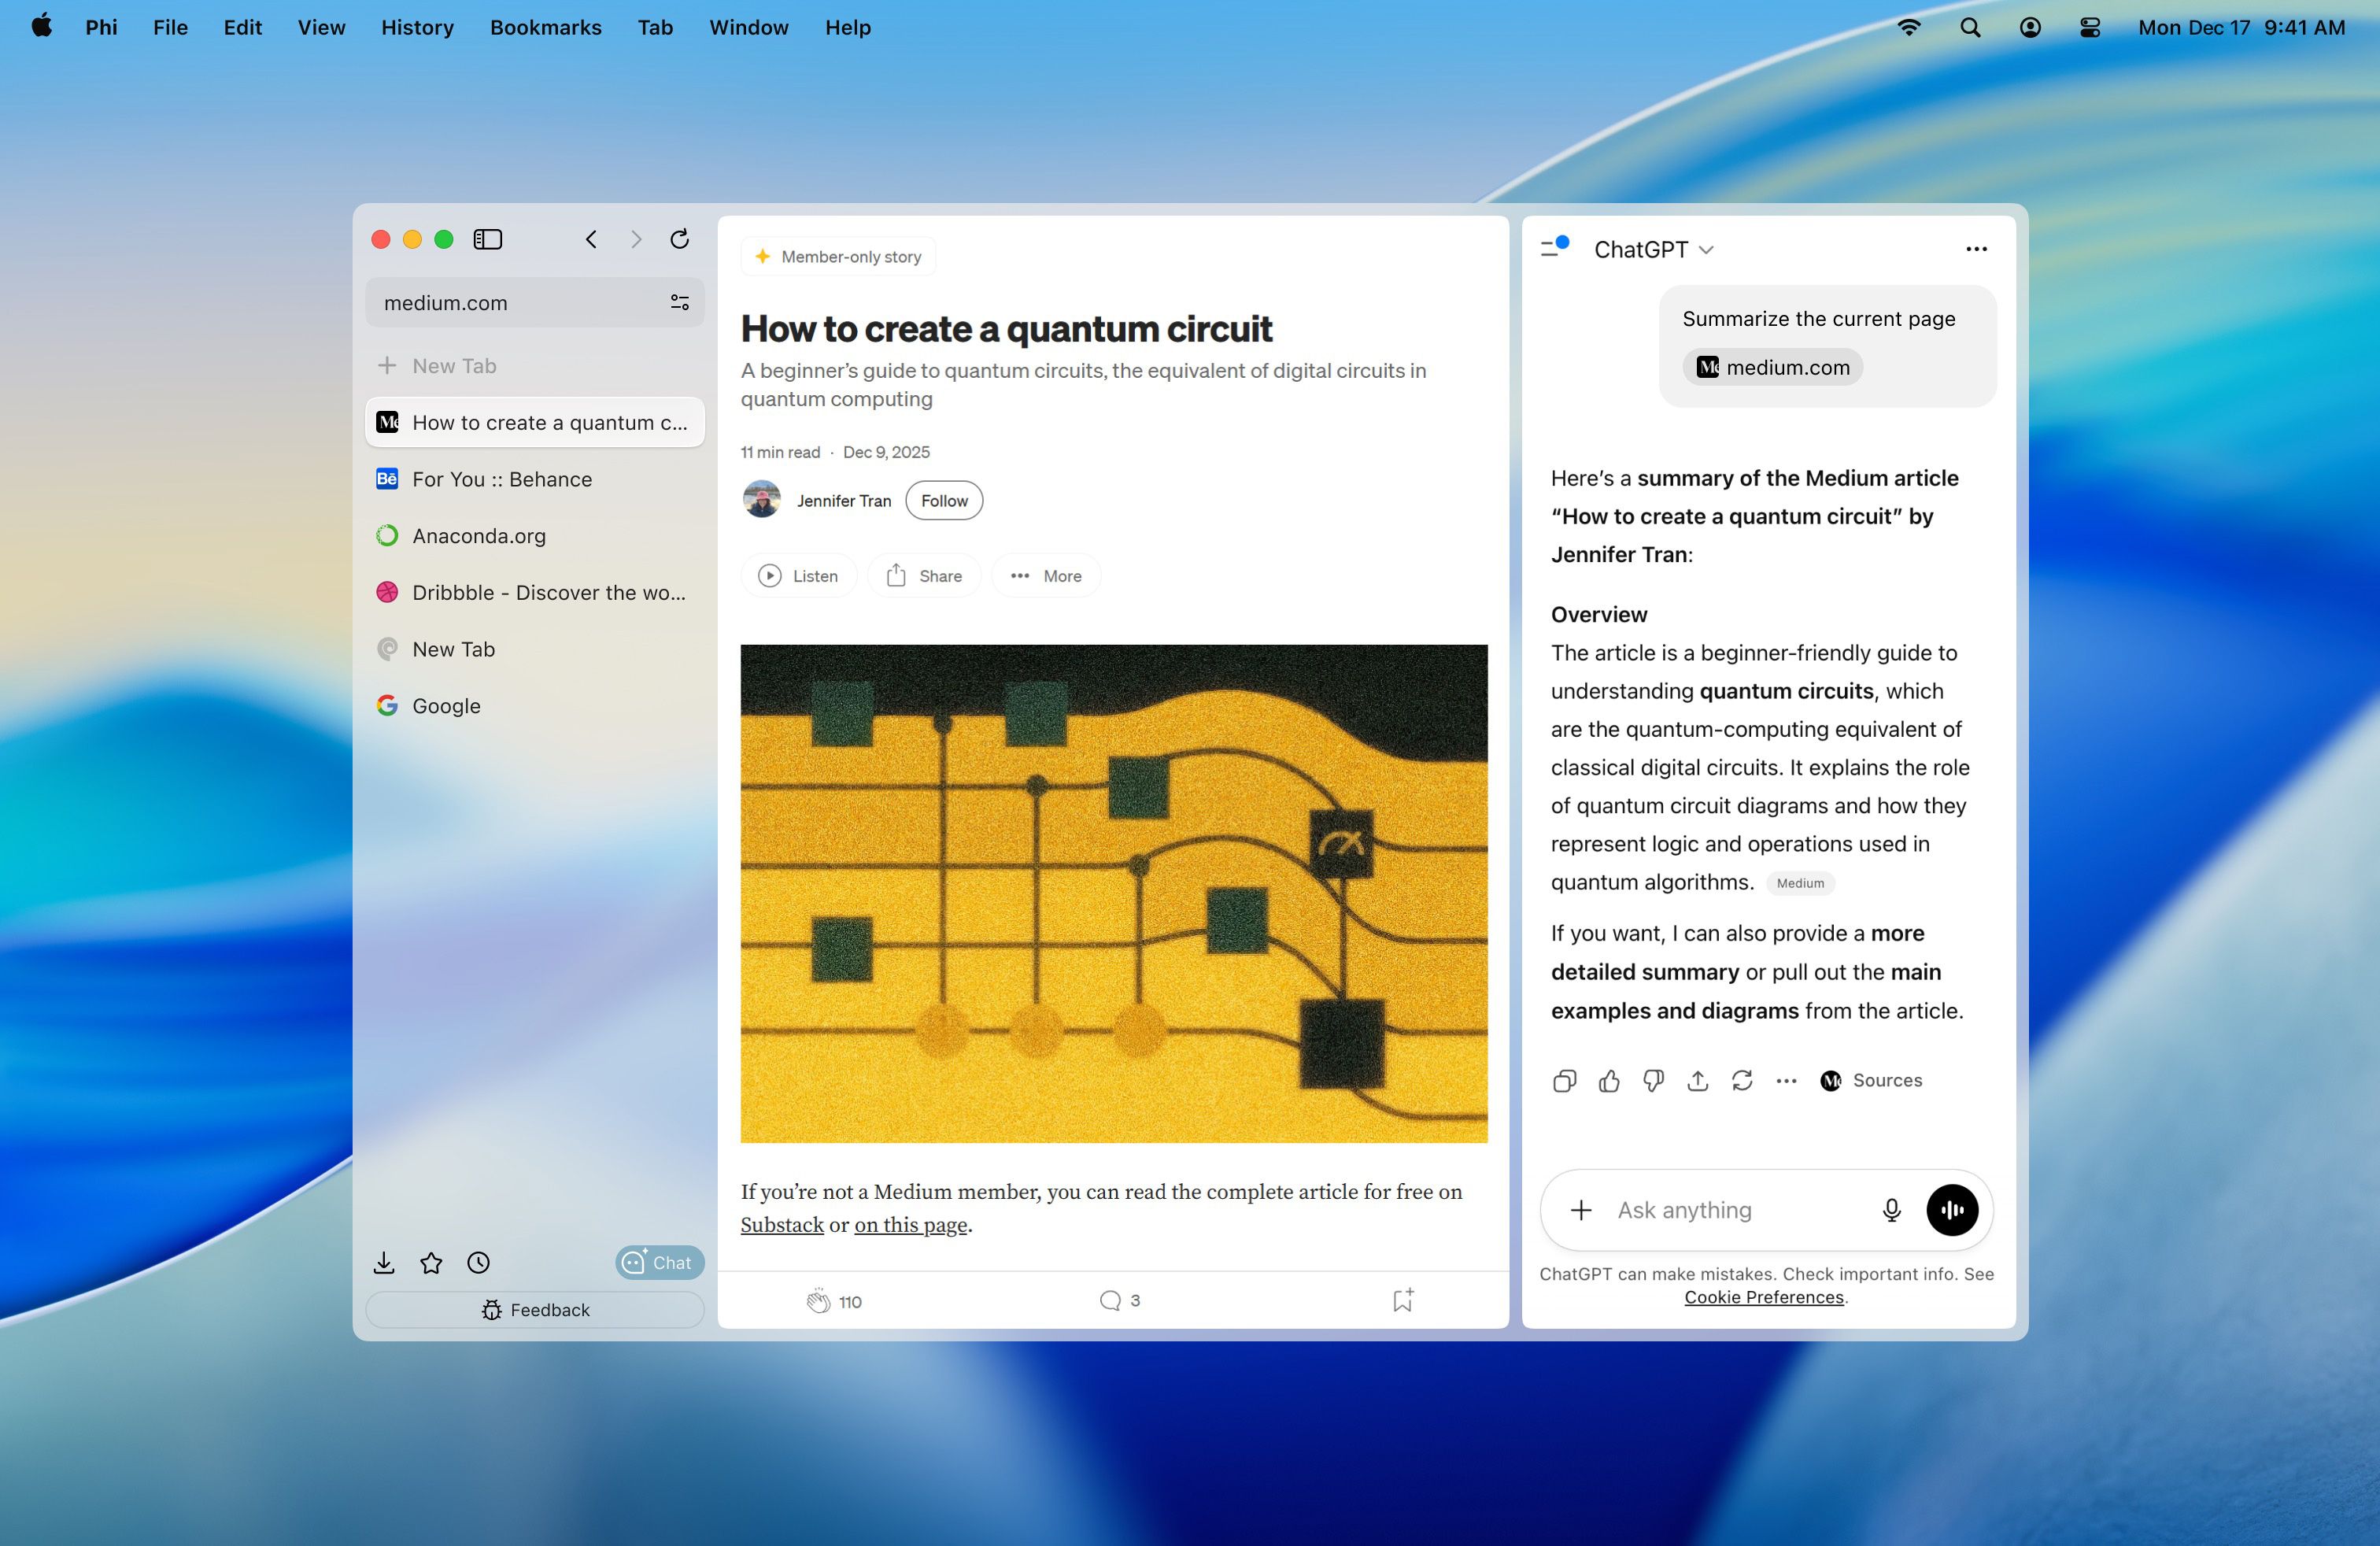This screenshot has height=1546, width=2380.
Task: Copy the ChatGPT response
Action: [x=1565, y=1080]
